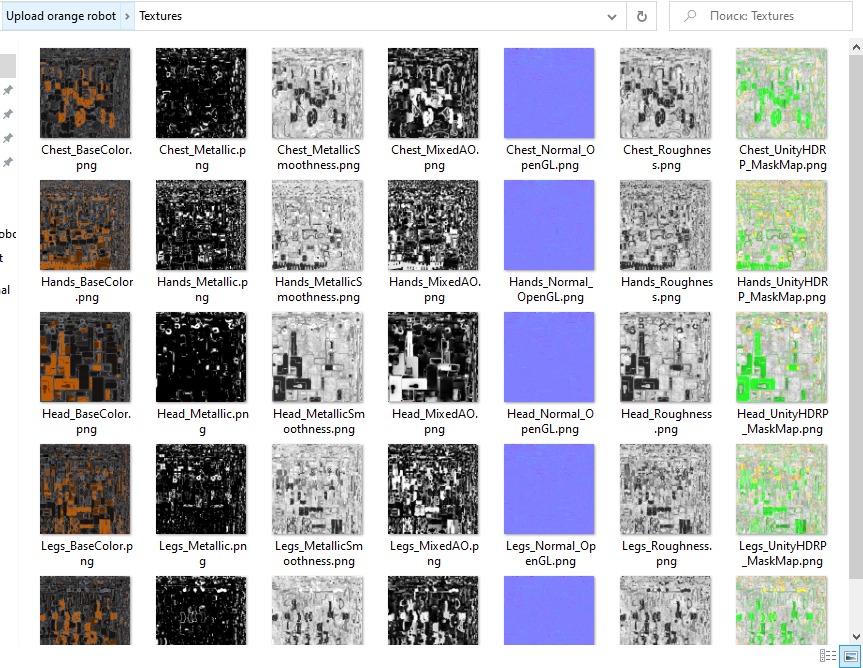Select Hands_BaseColor.png thumbnail
Screen dimensions: 863x668
[x=85, y=225]
